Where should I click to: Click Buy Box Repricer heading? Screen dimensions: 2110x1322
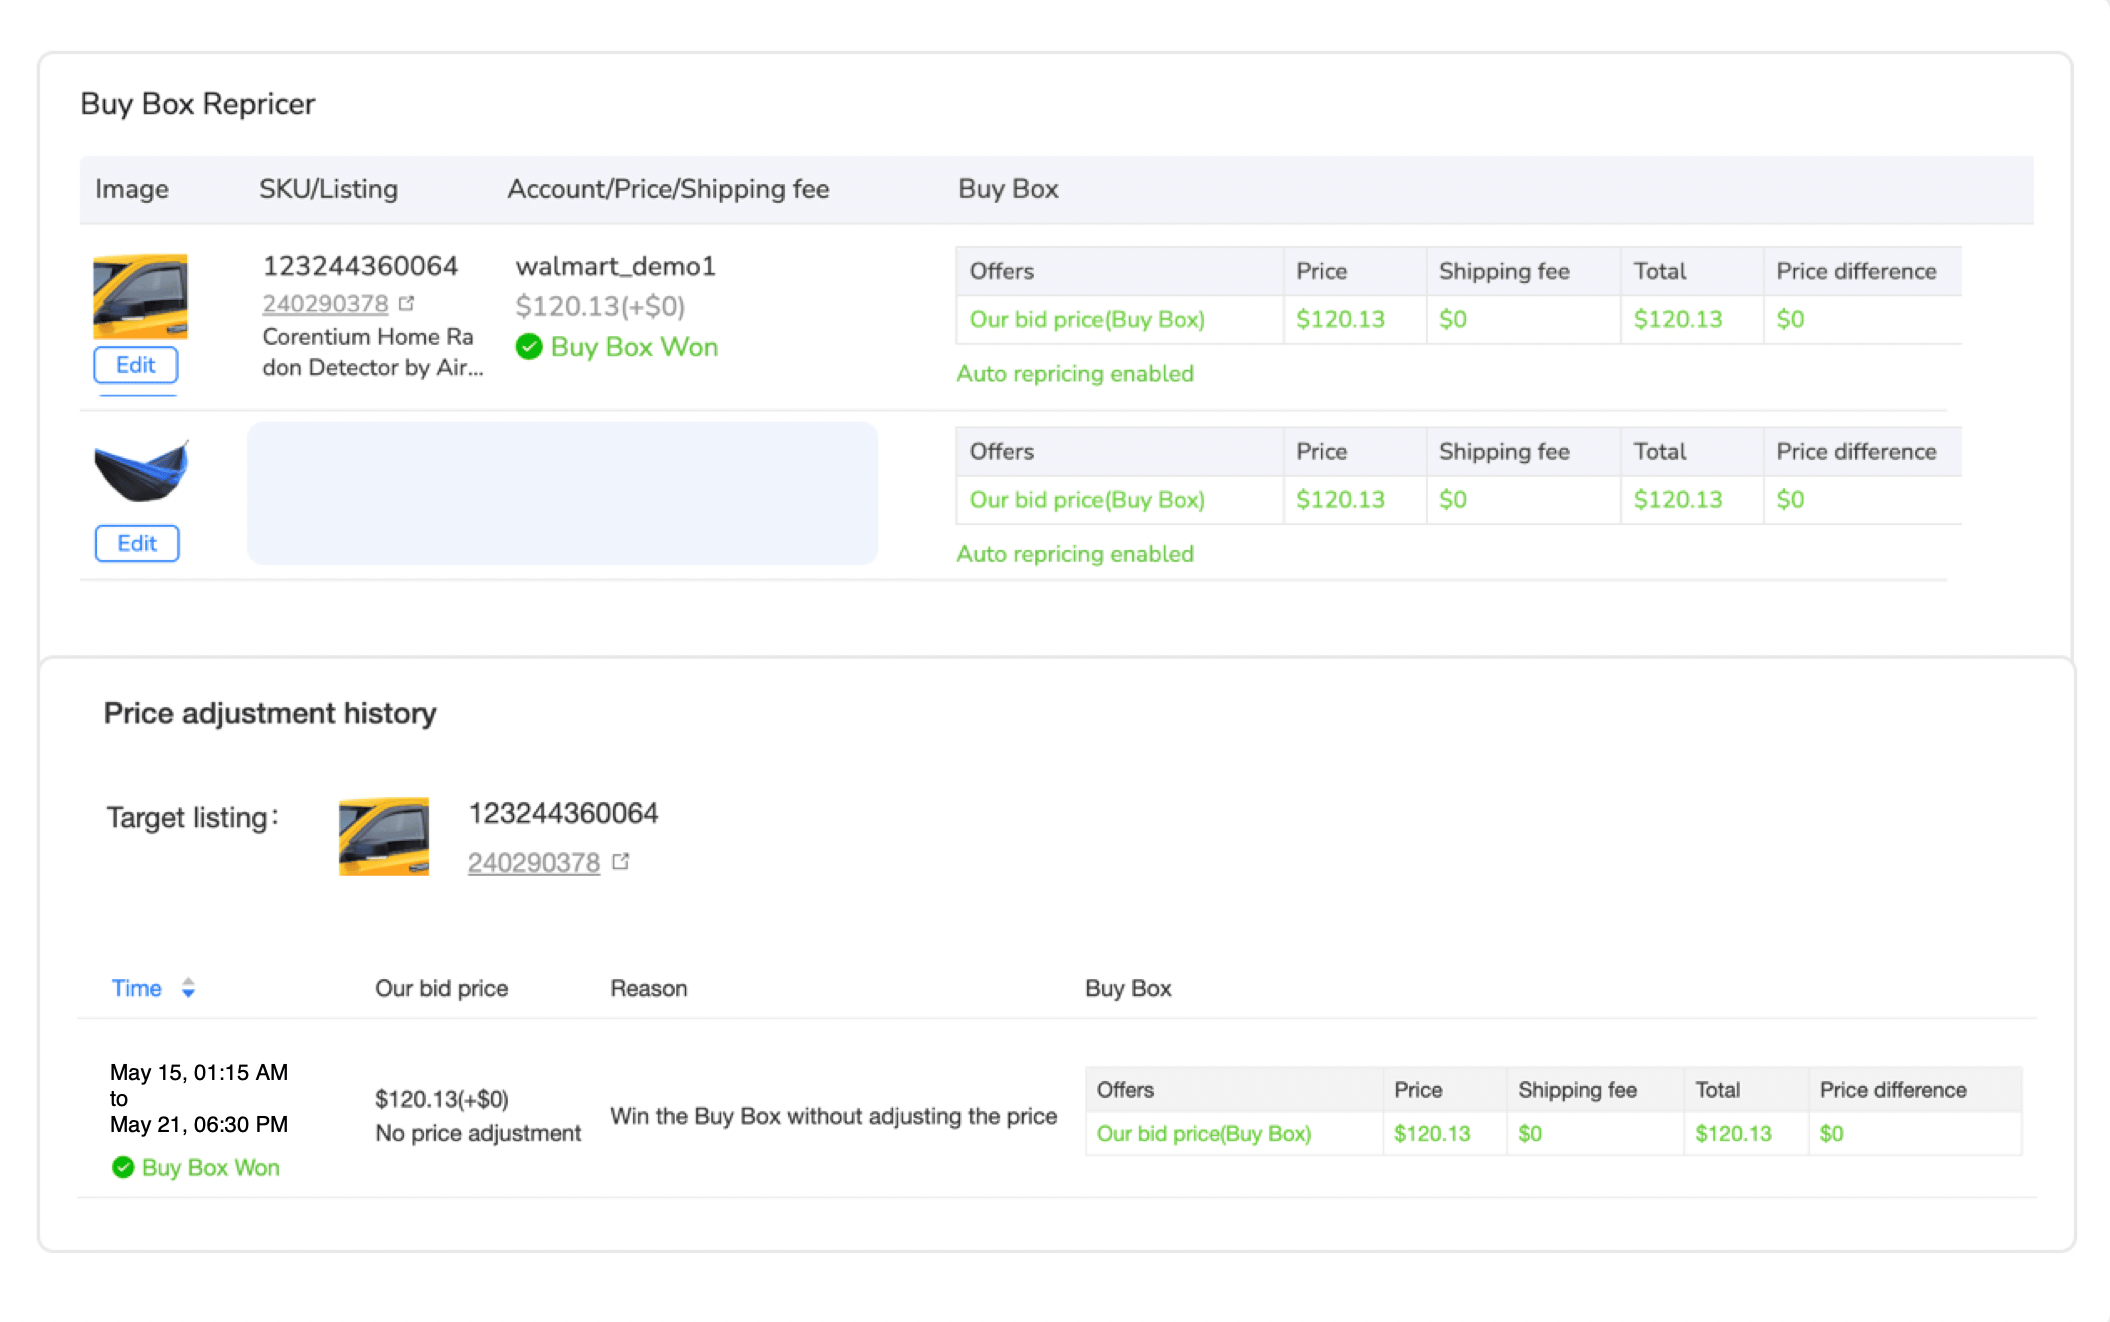(198, 104)
